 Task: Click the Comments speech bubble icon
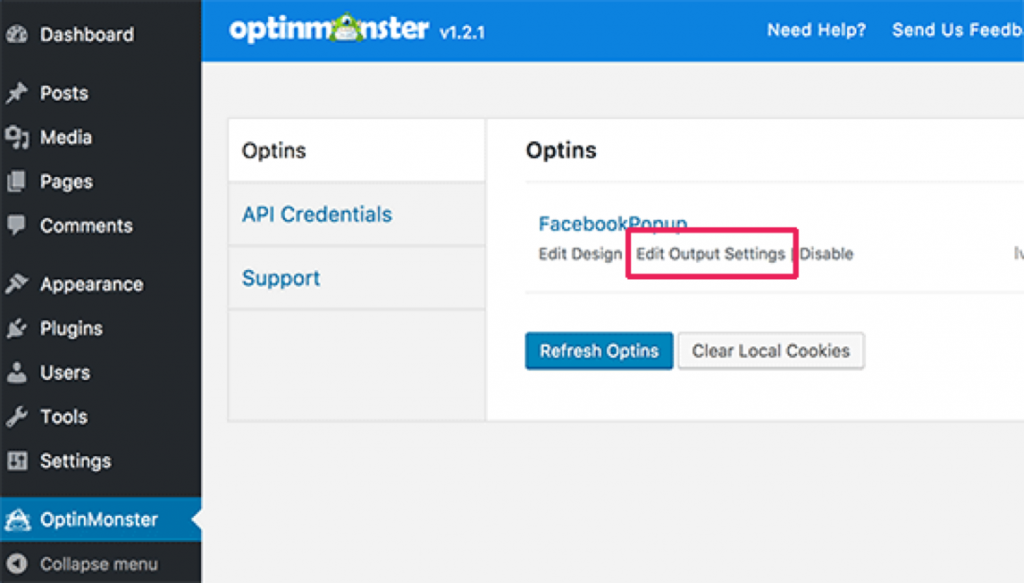point(17,226)
